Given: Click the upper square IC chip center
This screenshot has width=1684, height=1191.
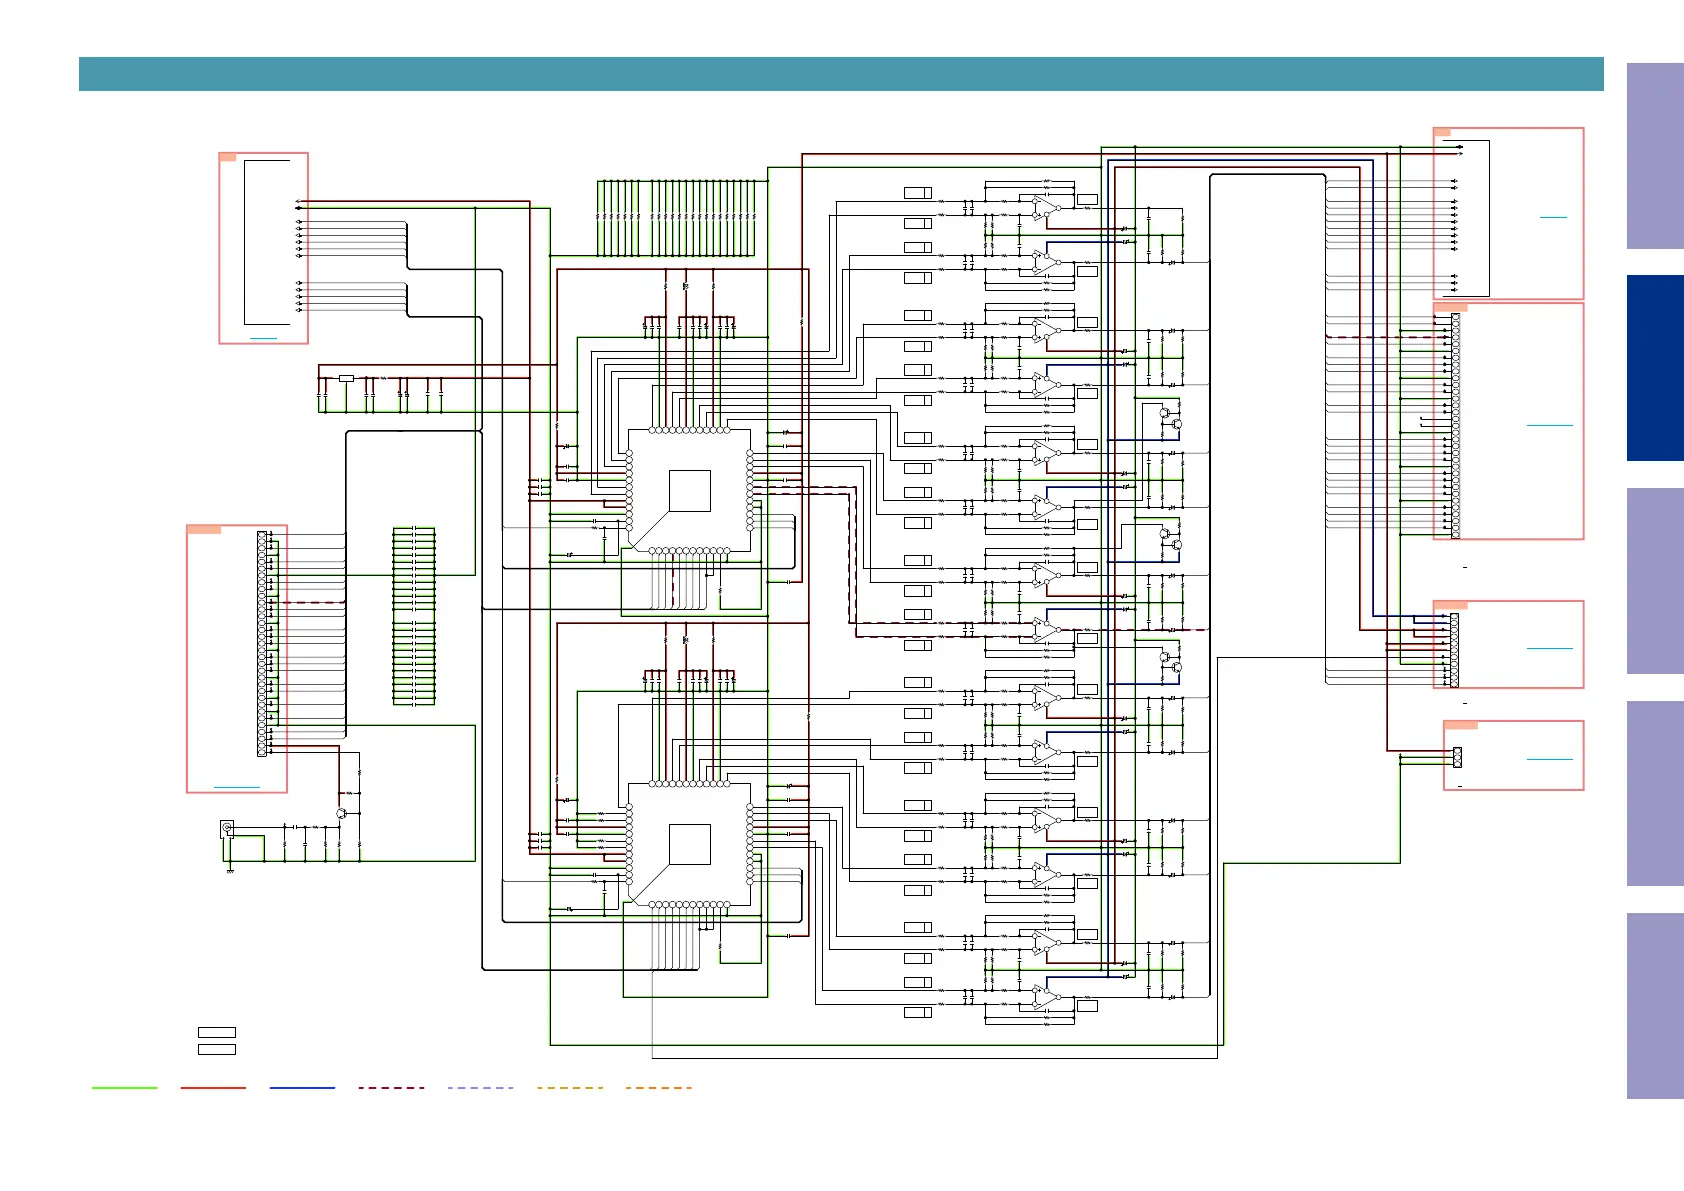Looking at the screenshot, I should click(689, 490).
